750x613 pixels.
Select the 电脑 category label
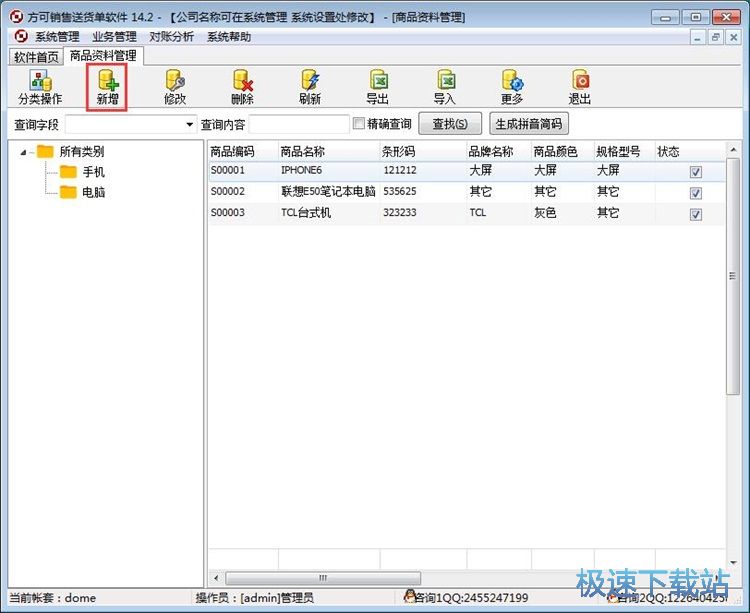point(93,192)
